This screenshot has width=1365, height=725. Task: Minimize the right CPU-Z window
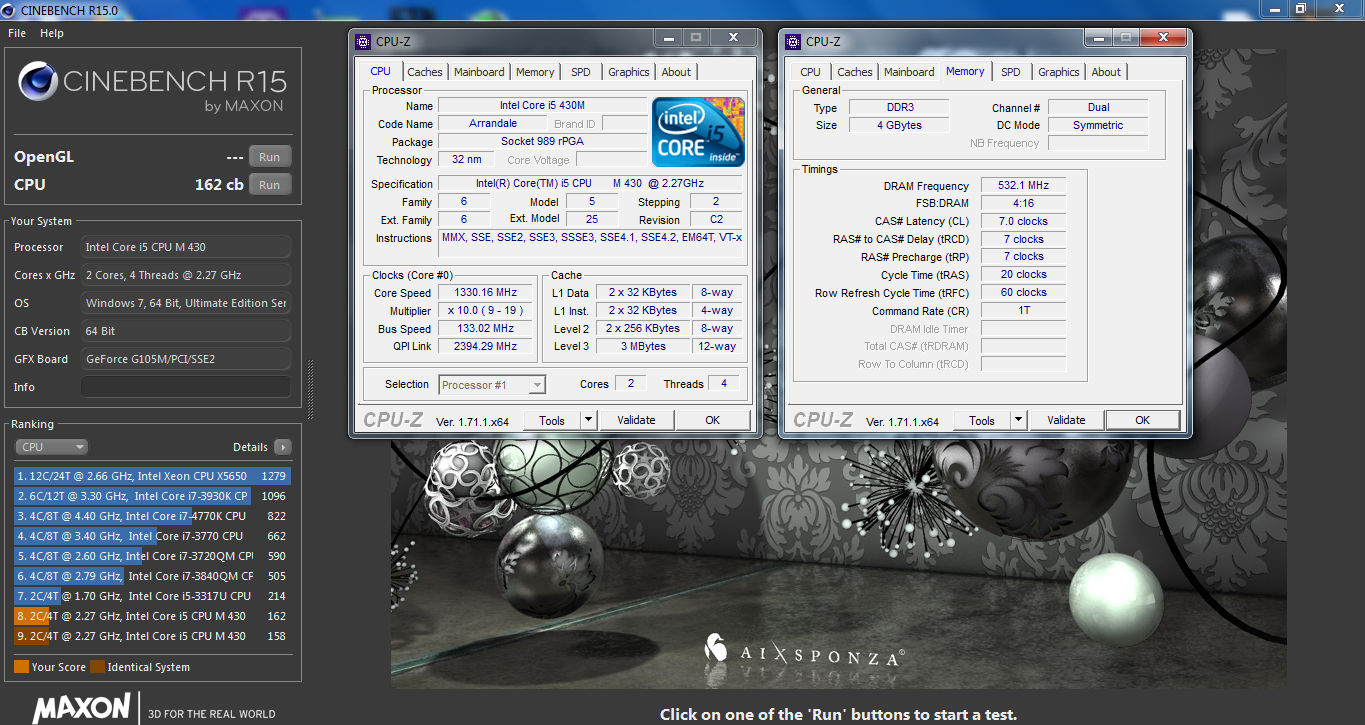coord(1098,37)
